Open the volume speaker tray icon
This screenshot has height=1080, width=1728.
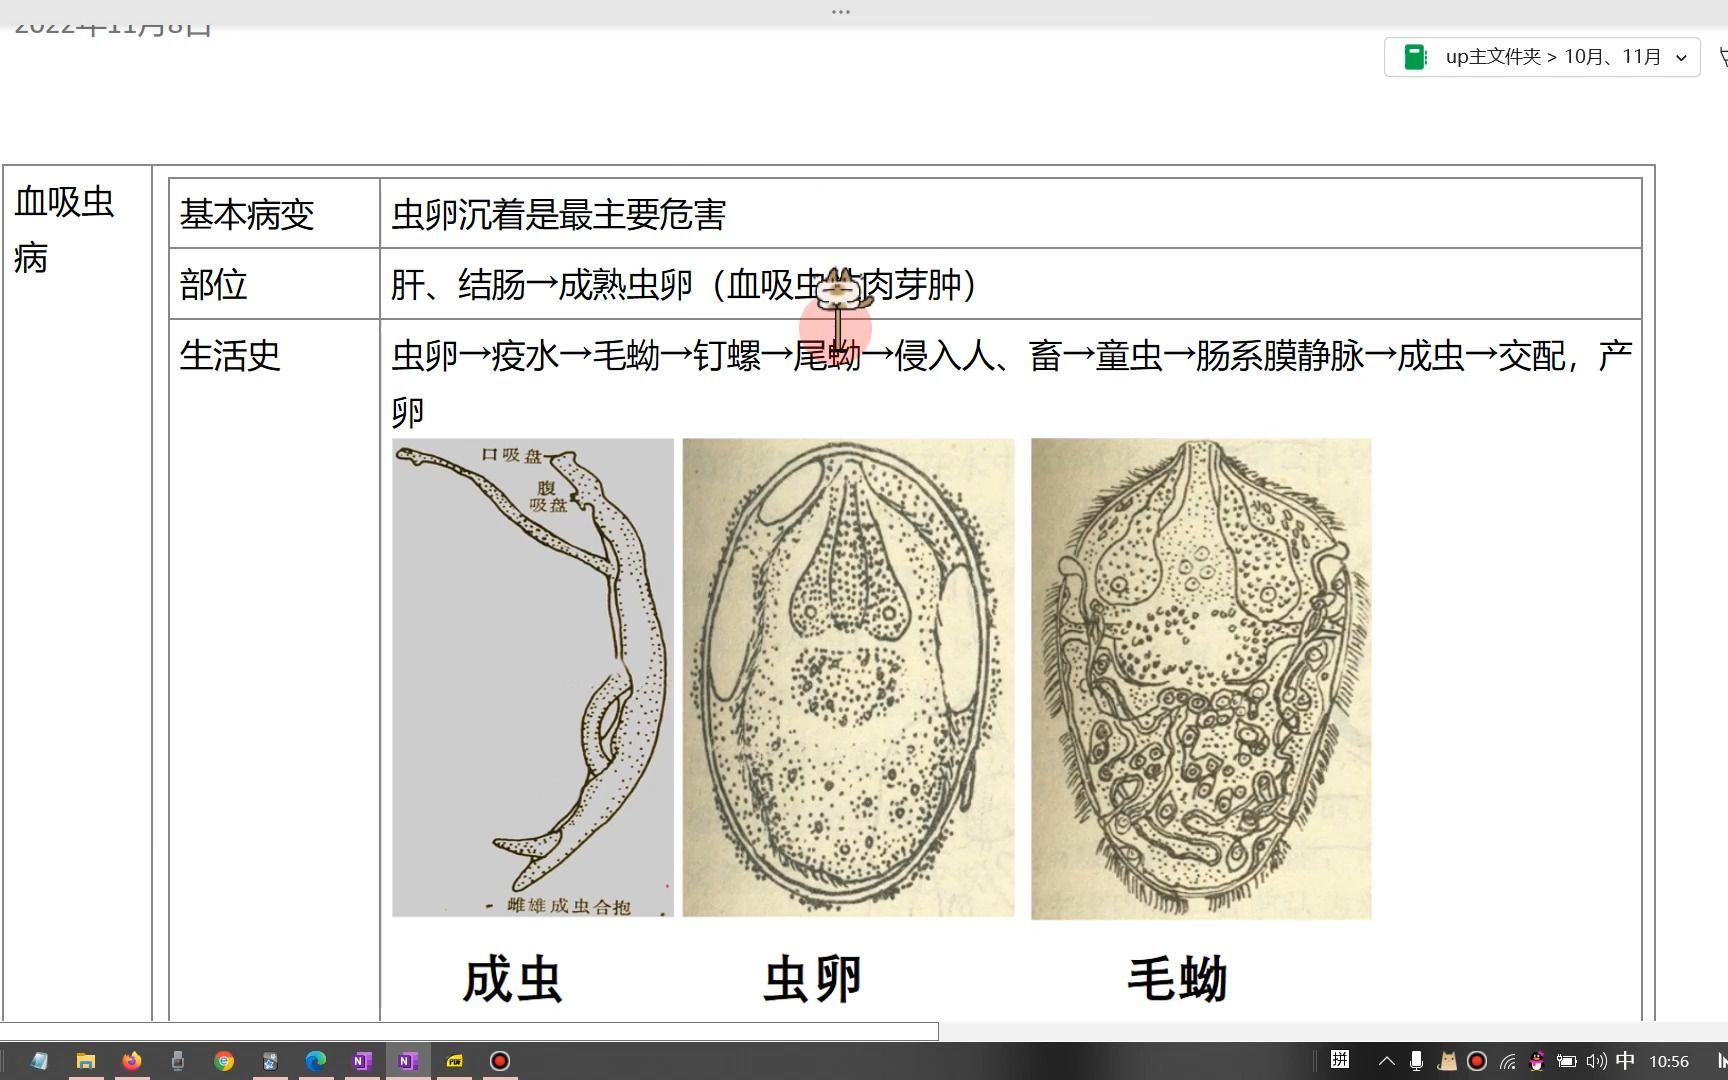tap(1596, 1061)
